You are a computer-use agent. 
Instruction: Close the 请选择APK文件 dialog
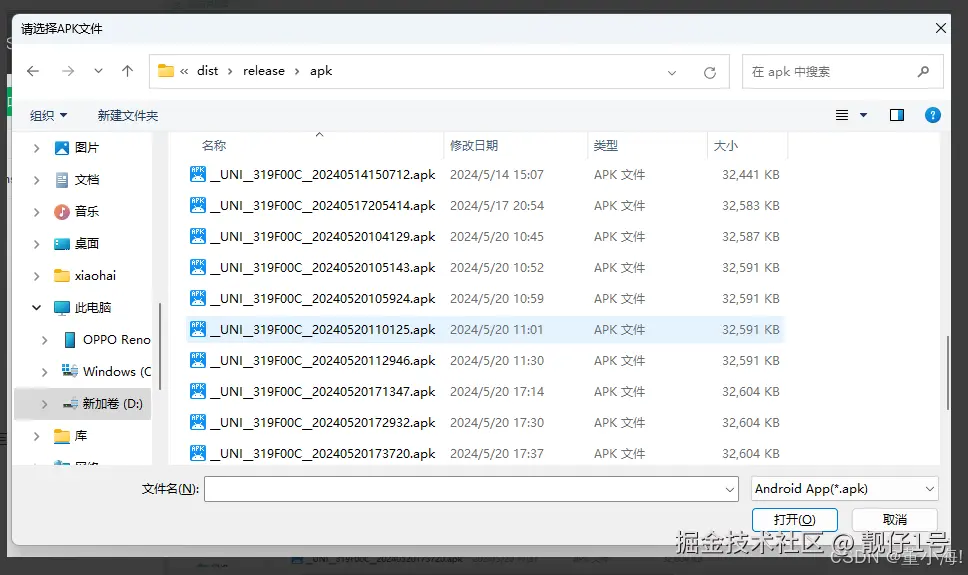pos(940,28)
